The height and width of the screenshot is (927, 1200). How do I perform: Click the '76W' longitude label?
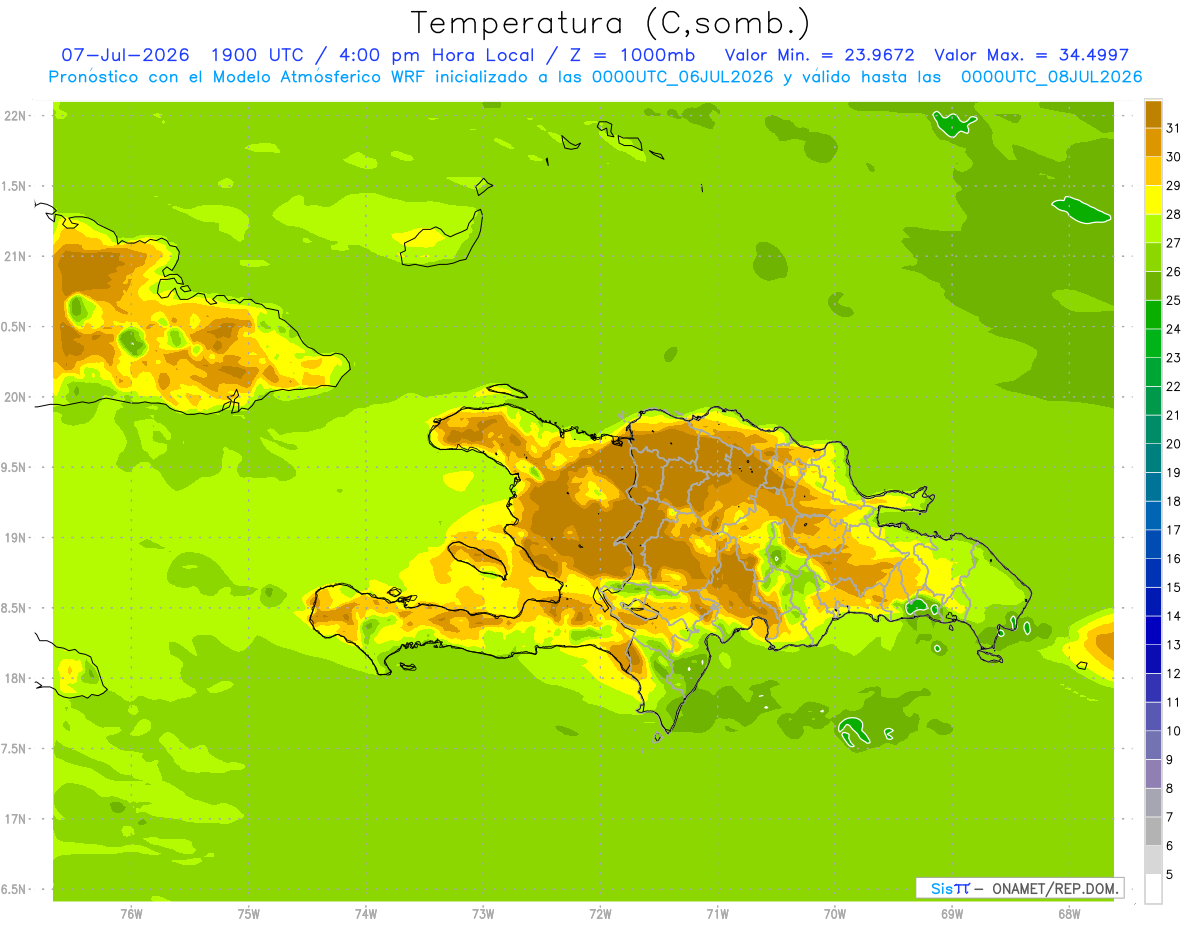[131, 913]
